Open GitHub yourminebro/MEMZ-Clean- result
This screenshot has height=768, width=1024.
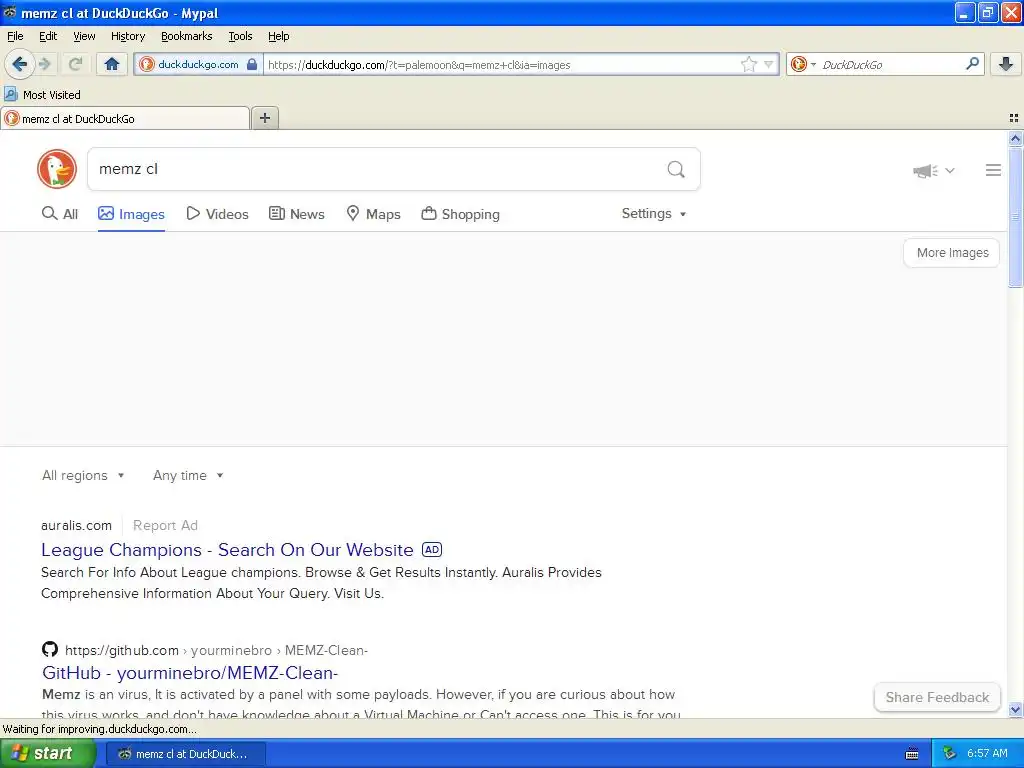(190, 673)
